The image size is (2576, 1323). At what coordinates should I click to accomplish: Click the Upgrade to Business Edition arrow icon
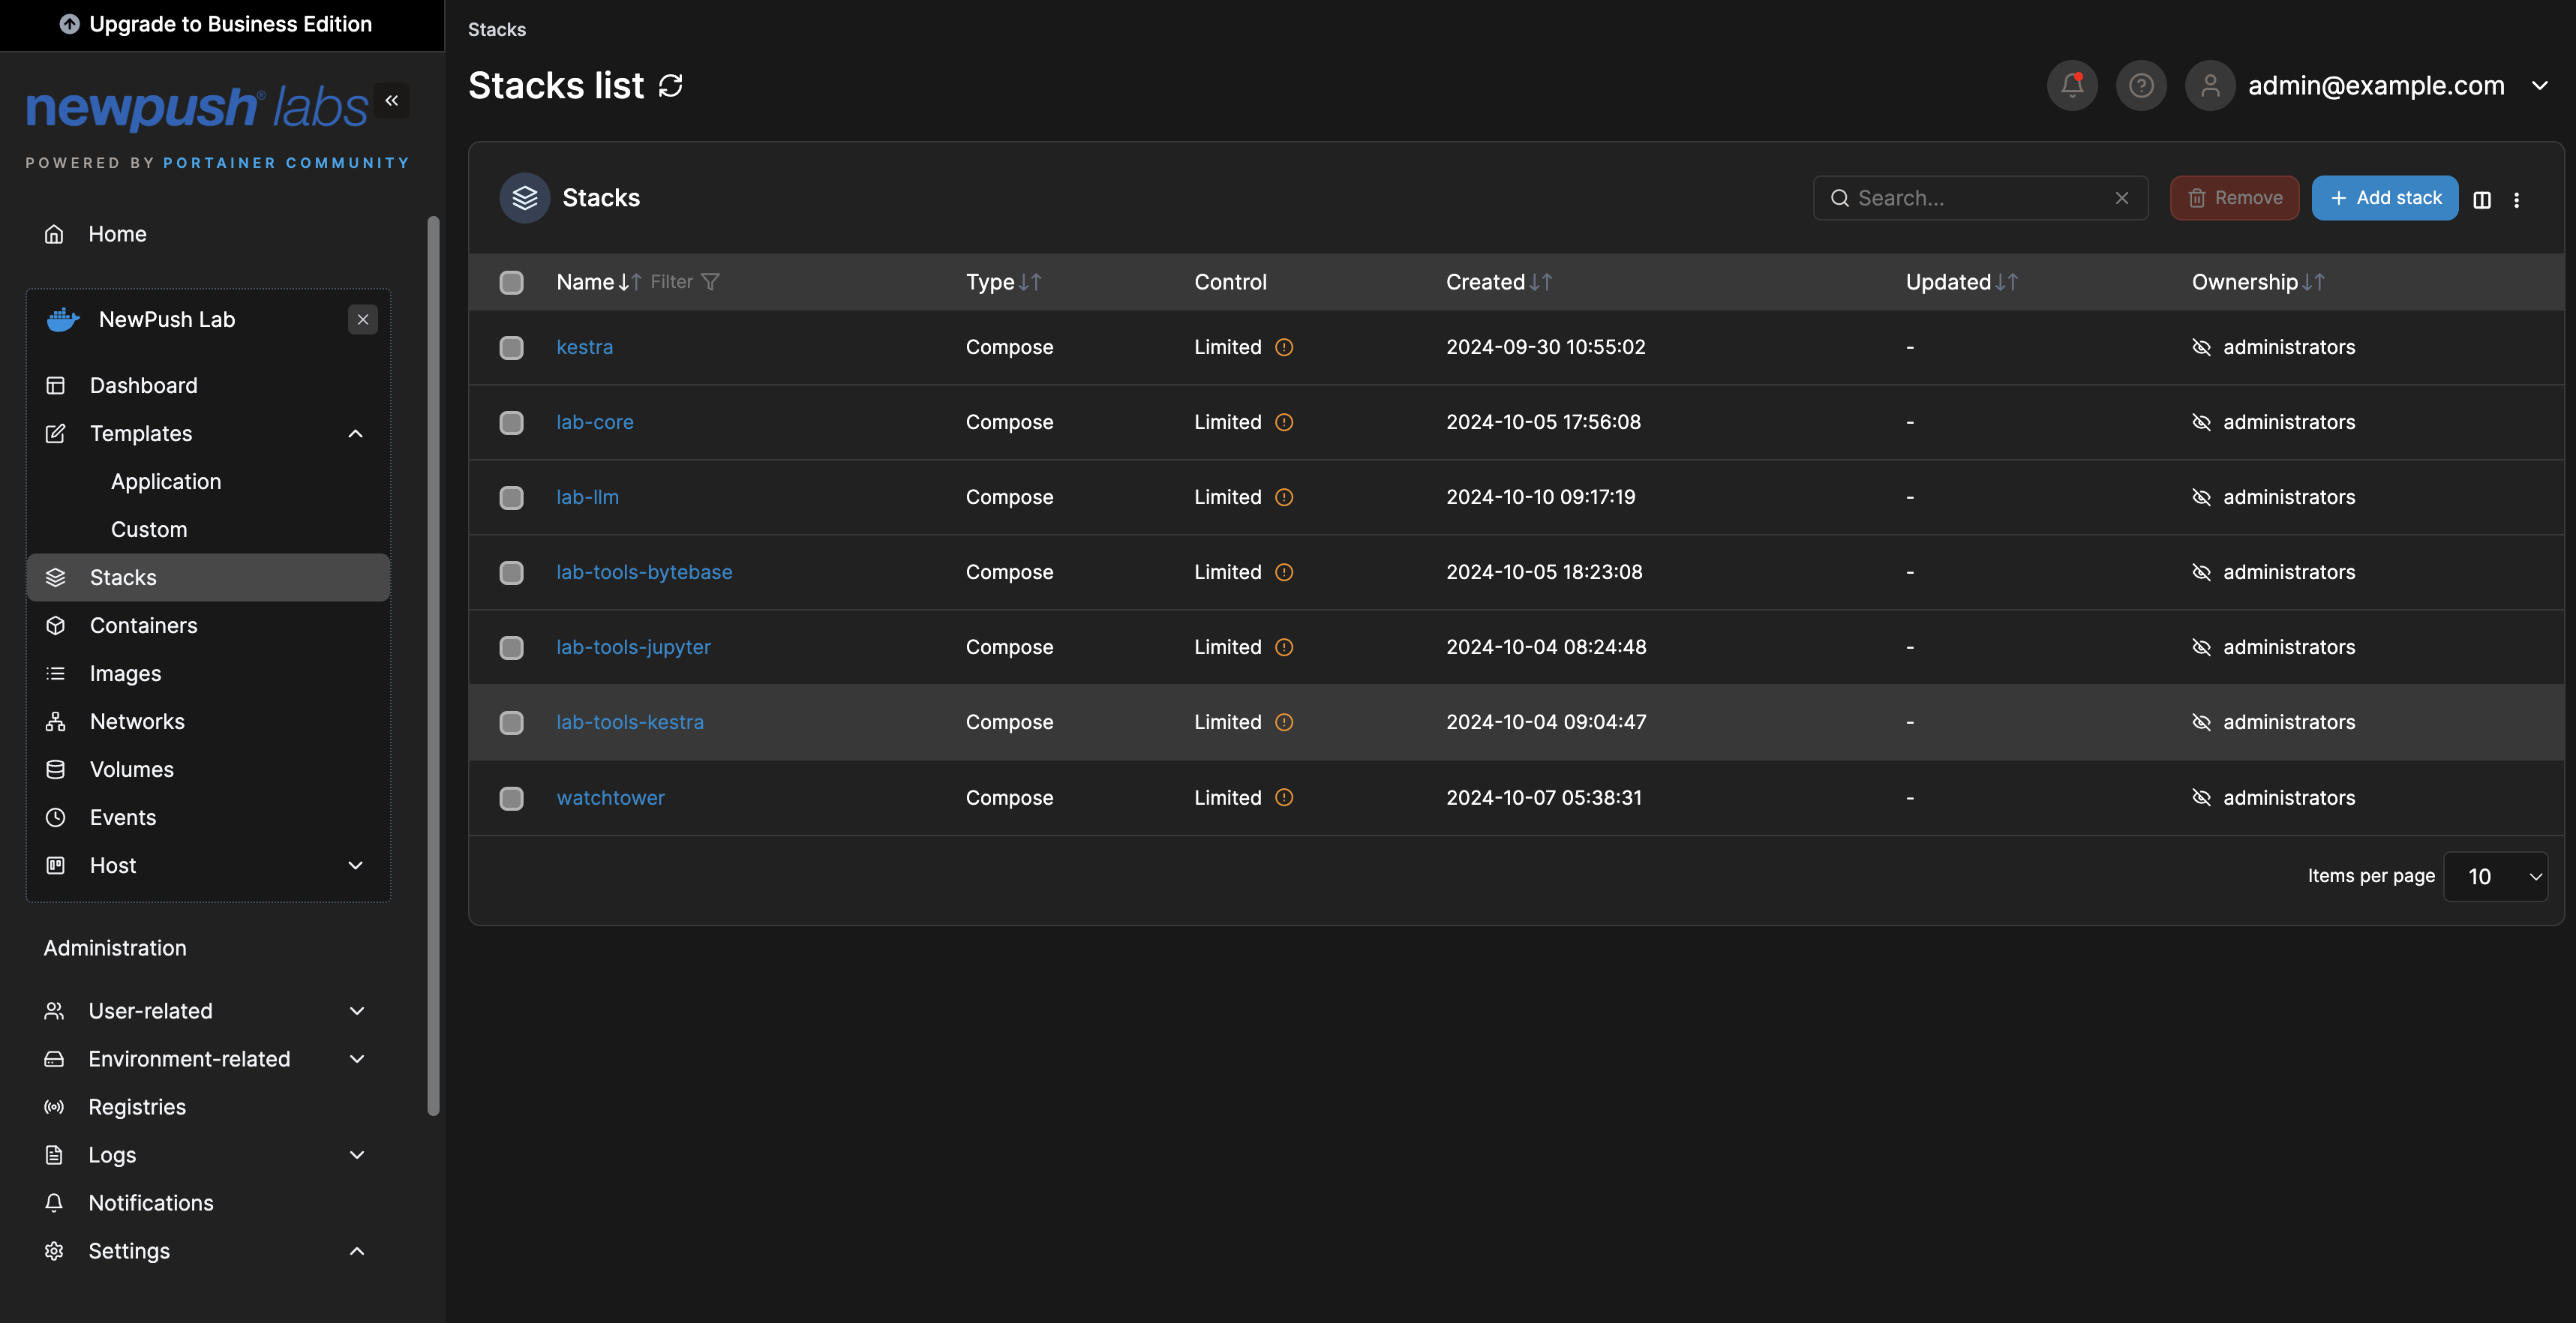click(69, 24)
